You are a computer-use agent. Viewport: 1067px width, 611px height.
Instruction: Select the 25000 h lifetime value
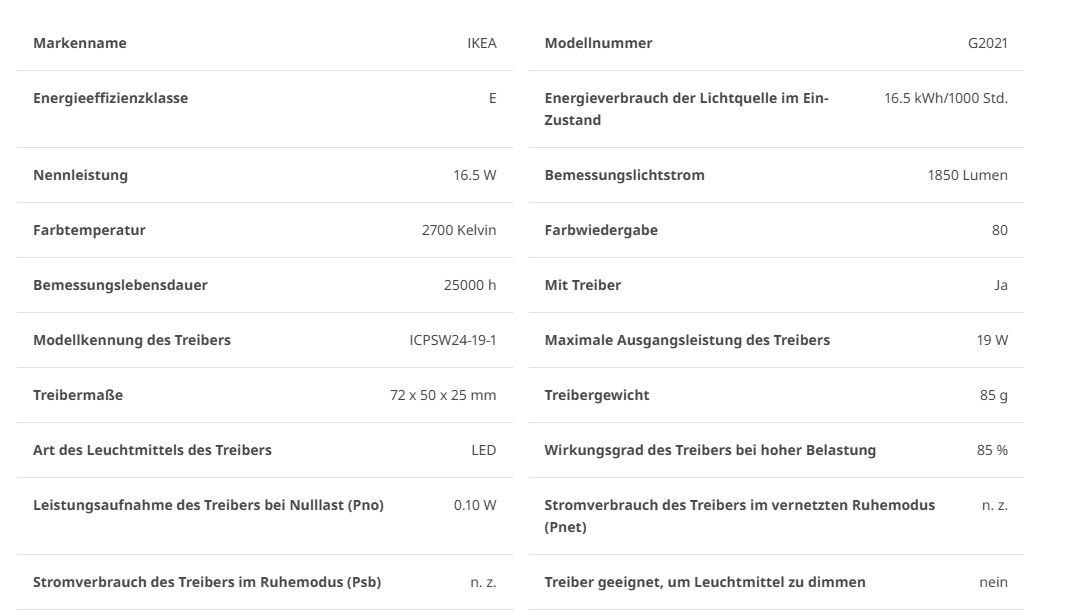pos(470,285)
